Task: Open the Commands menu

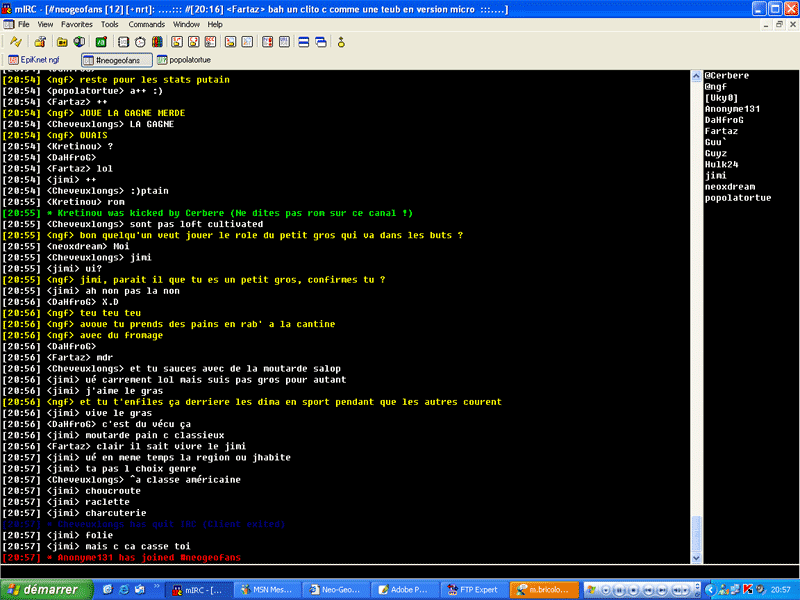Action: 146,24
